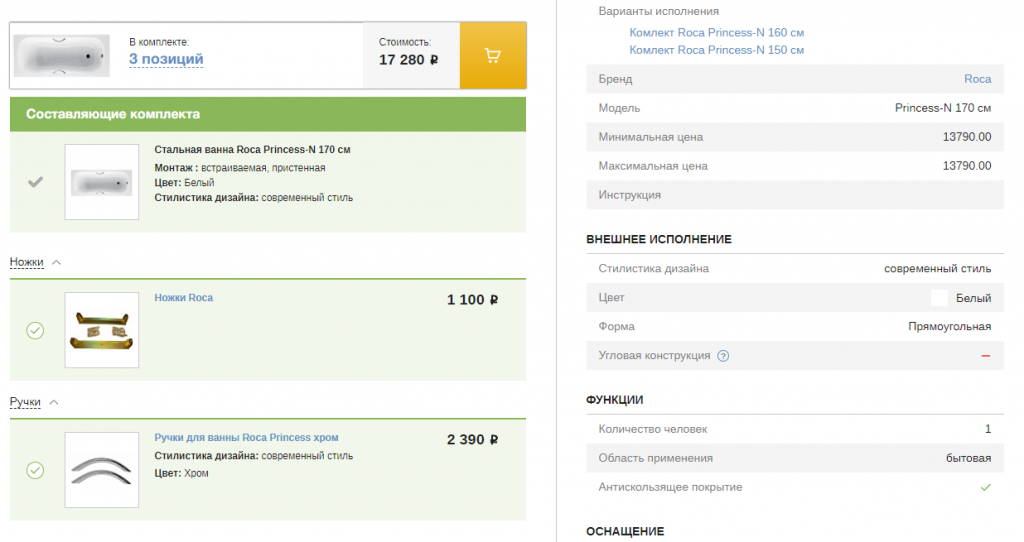This screenshot has width=1024, height=542.
Task: Click the red dash for Угловая конструкция
Action: (985, 356)
